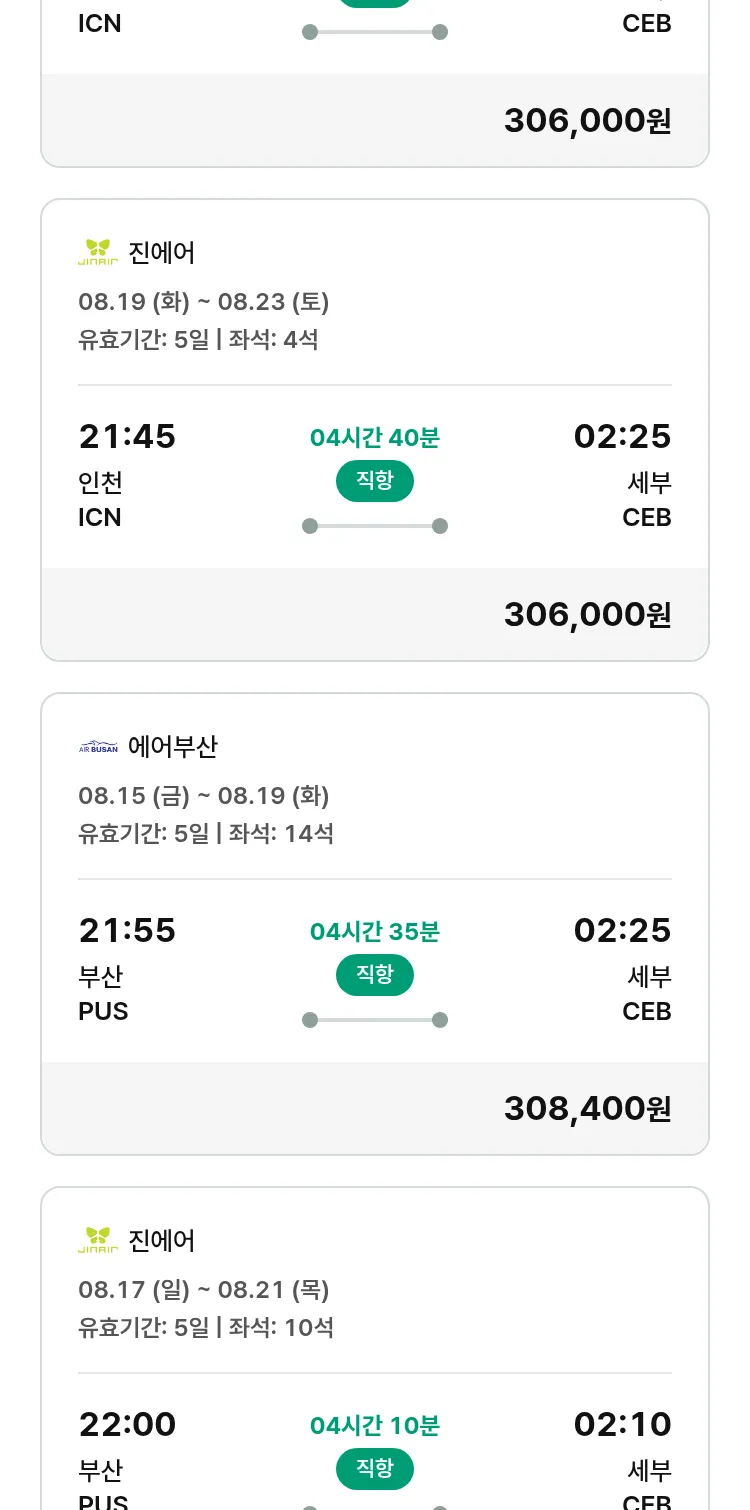Click the 04시간 35분 flight duration
The image size is (750, 1510).
coord(375,931)
